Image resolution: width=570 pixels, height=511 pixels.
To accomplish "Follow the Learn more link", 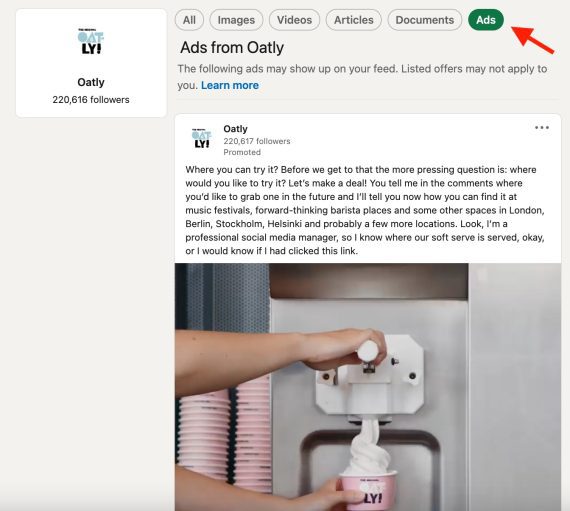I will (230, 85).
